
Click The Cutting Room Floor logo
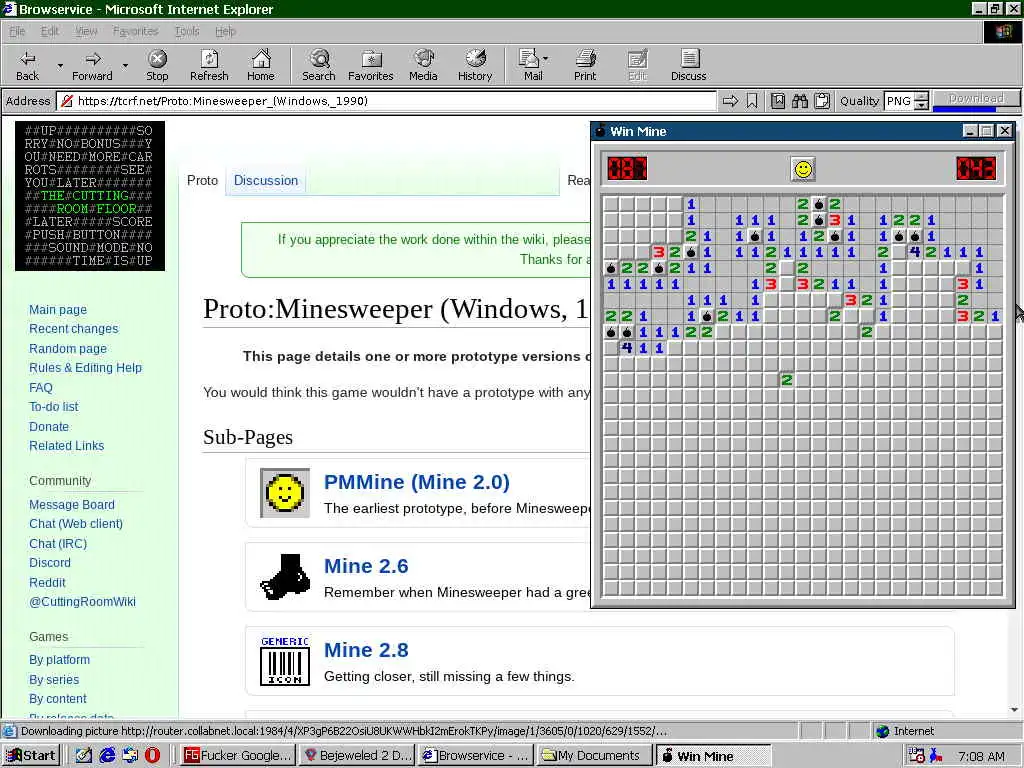[89, 195]
